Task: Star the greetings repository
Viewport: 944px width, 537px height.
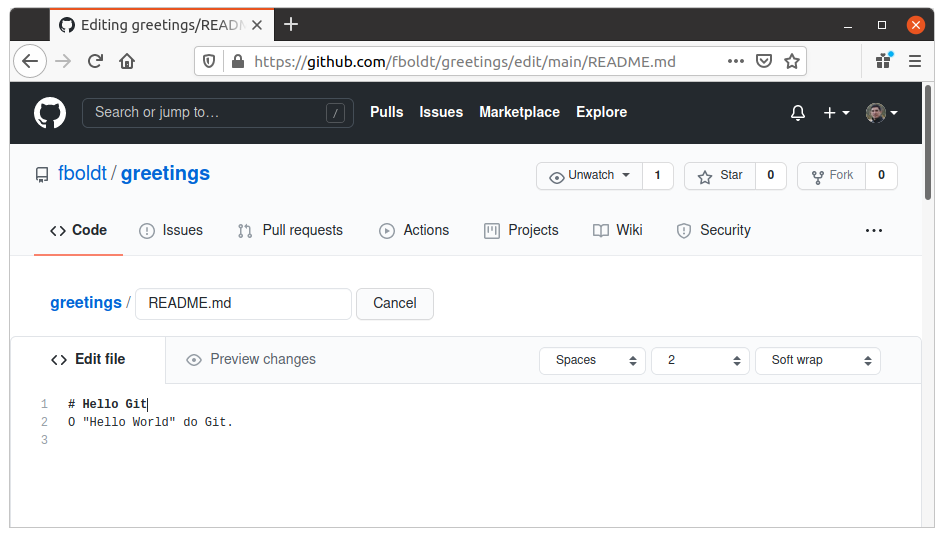Action: tap(720, 176)
